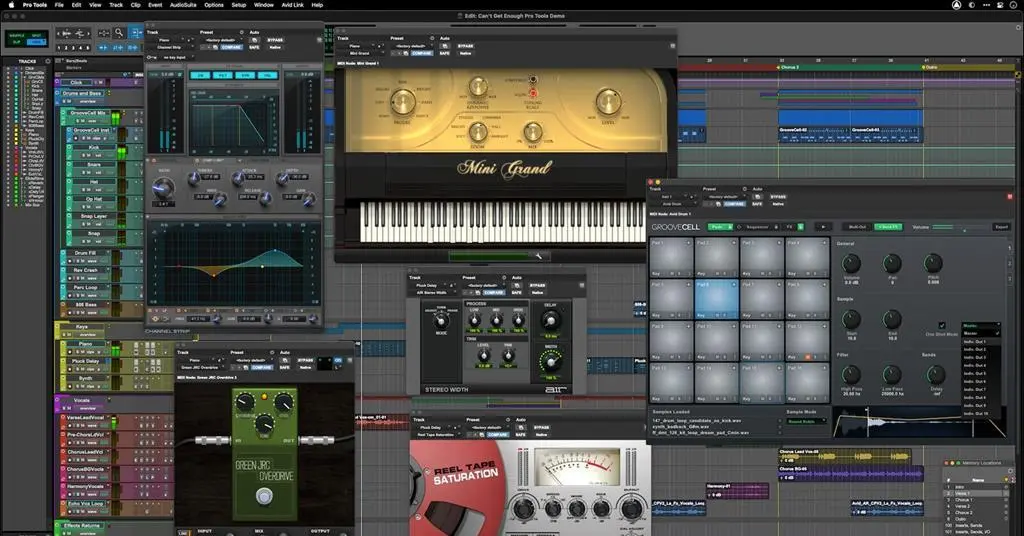
Task: Click the GrooveCell High Pass knob
Action: point(851,375)
